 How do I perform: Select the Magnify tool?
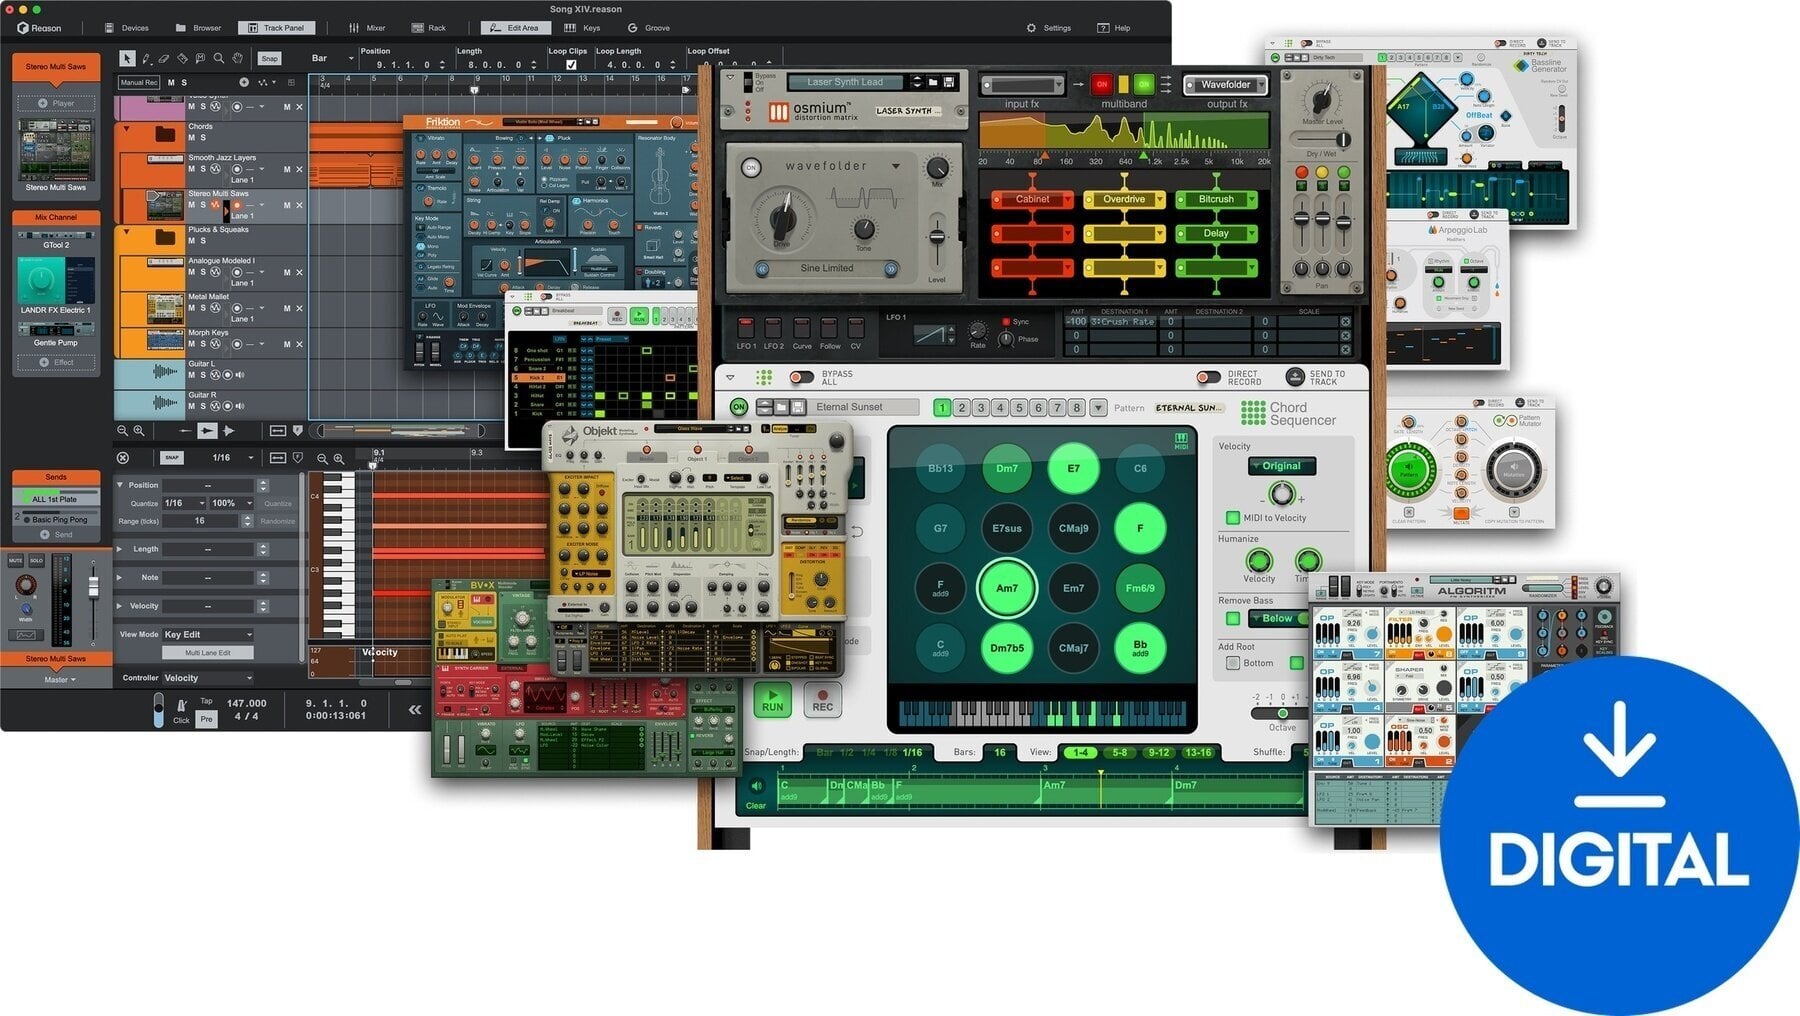click(x=218, y=59)
